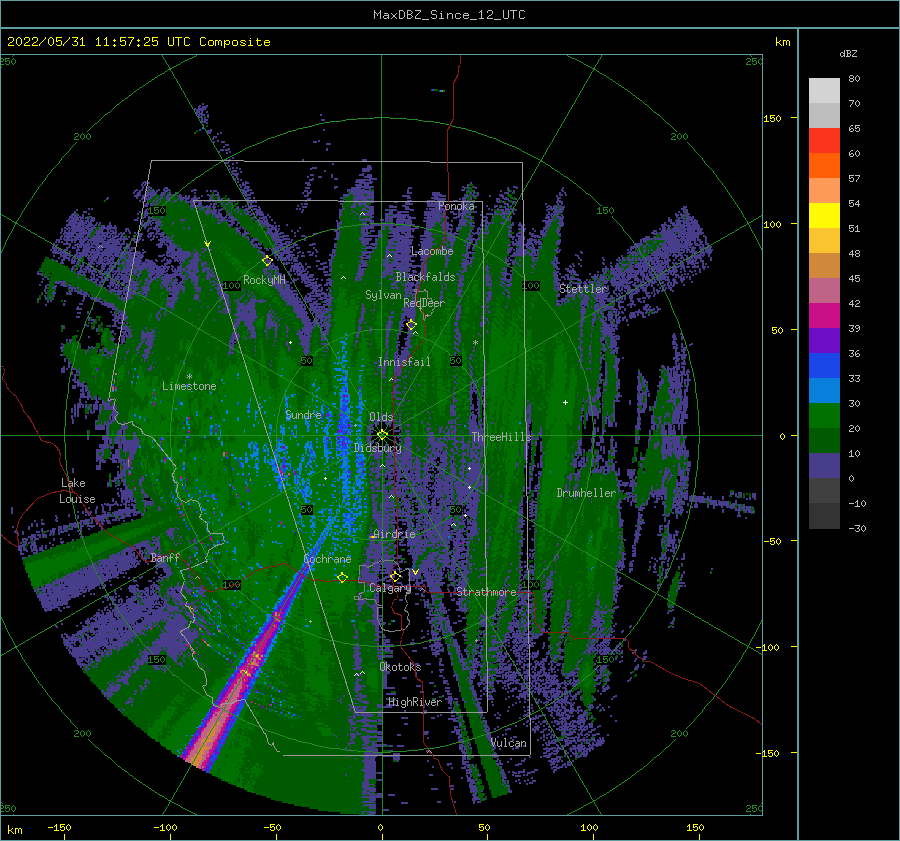Click the MaxDBZ_Since_12_UTC title text
The width and height of the screenshot is (900, 841).
[449, 15]
